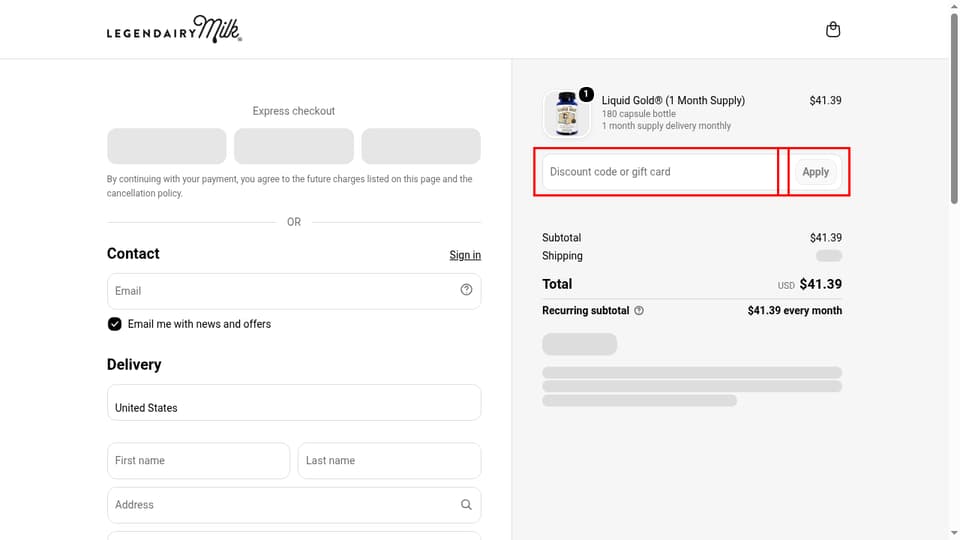960x540 pixels.
Task: Focus the Discount code or gift card field
Action: pyautogui.click(x=660, y=171)
